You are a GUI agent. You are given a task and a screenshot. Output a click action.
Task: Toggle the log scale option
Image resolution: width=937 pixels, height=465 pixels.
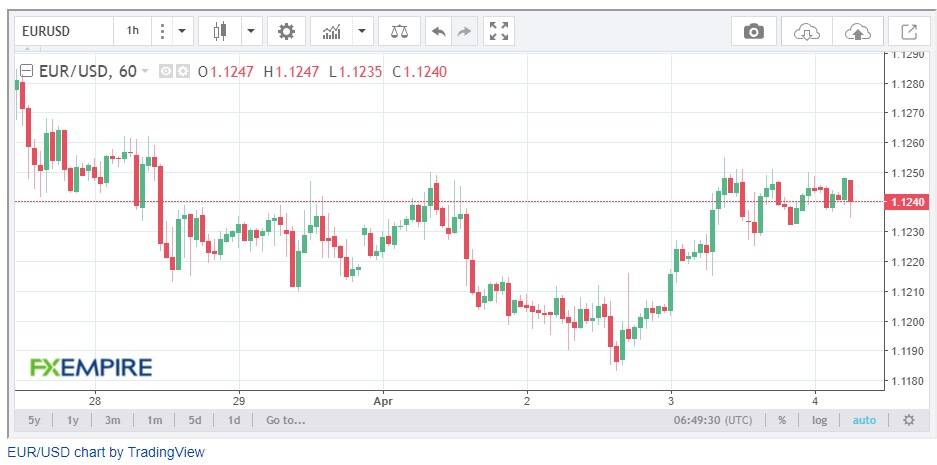click(x=819, y=420)
